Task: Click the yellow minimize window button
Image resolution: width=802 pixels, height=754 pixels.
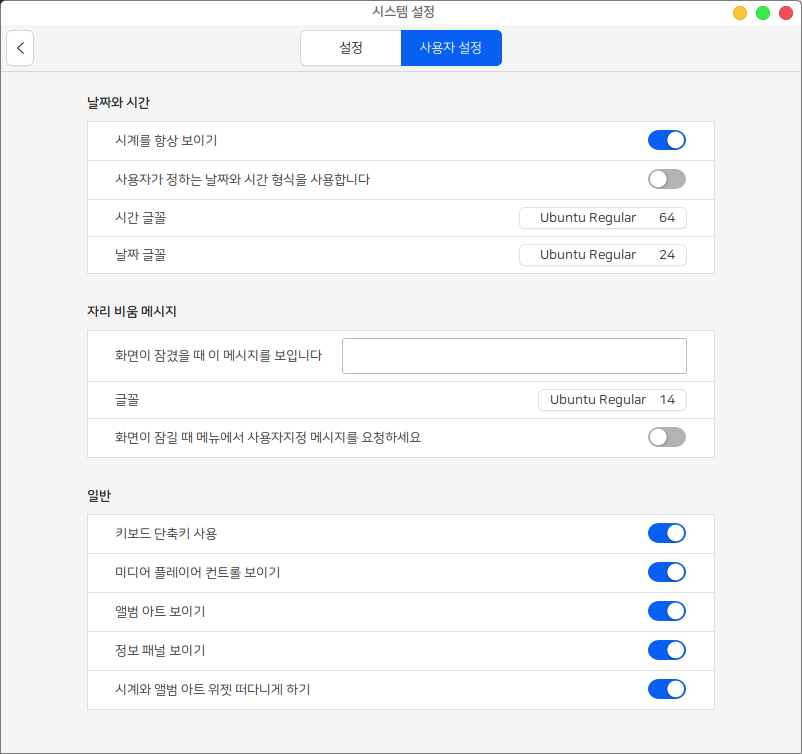Action: 740,13
